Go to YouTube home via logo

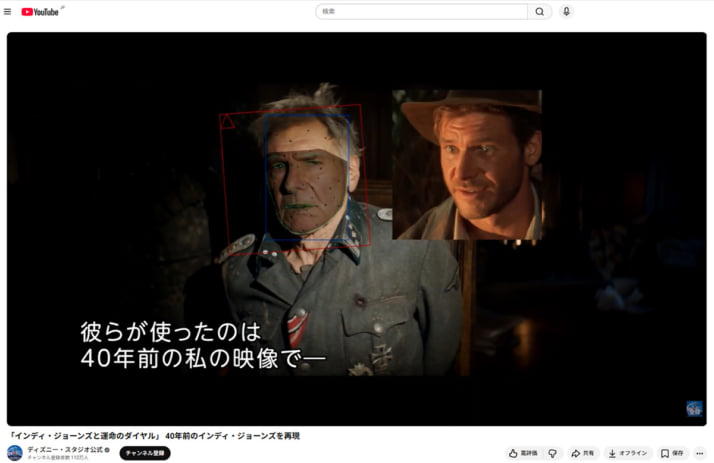point(40,12)
